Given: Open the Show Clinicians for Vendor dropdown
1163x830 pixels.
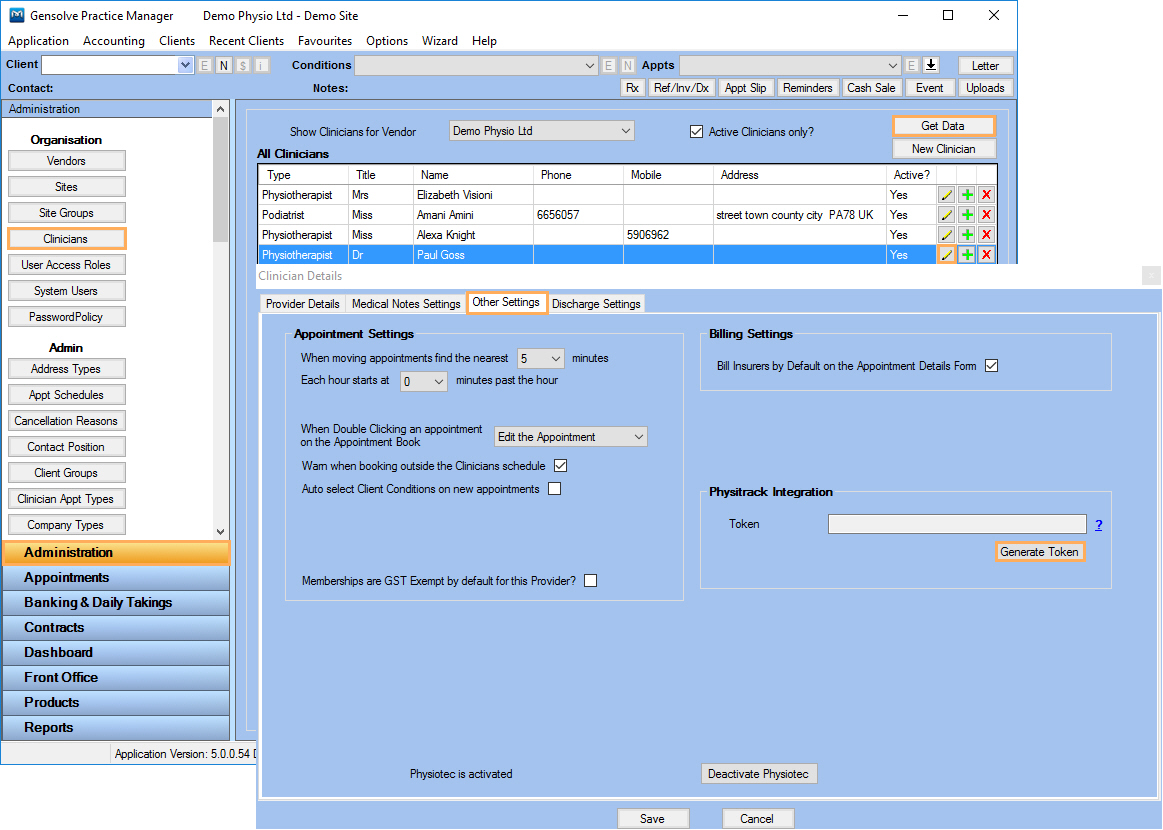Looking at the screenshot, I should [541, 131].
